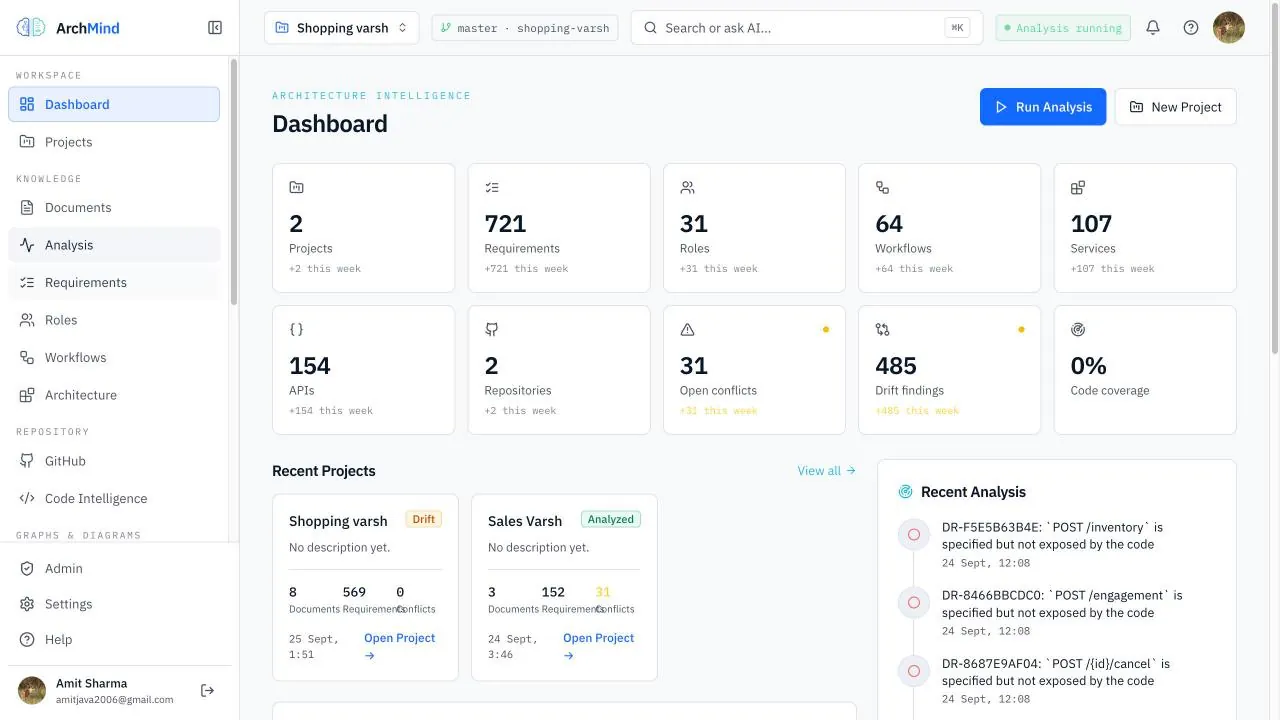Open Admin in sidebar
The height and width of the screenshot is (720, 1280).
pyautogui.click(x=120, y=568)
